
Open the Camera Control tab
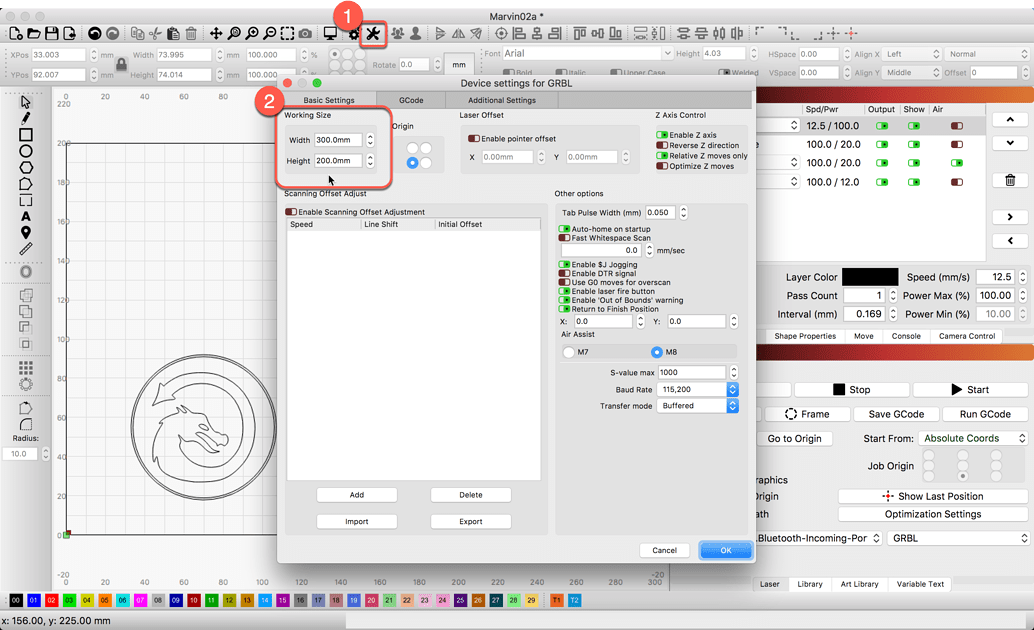967,336
